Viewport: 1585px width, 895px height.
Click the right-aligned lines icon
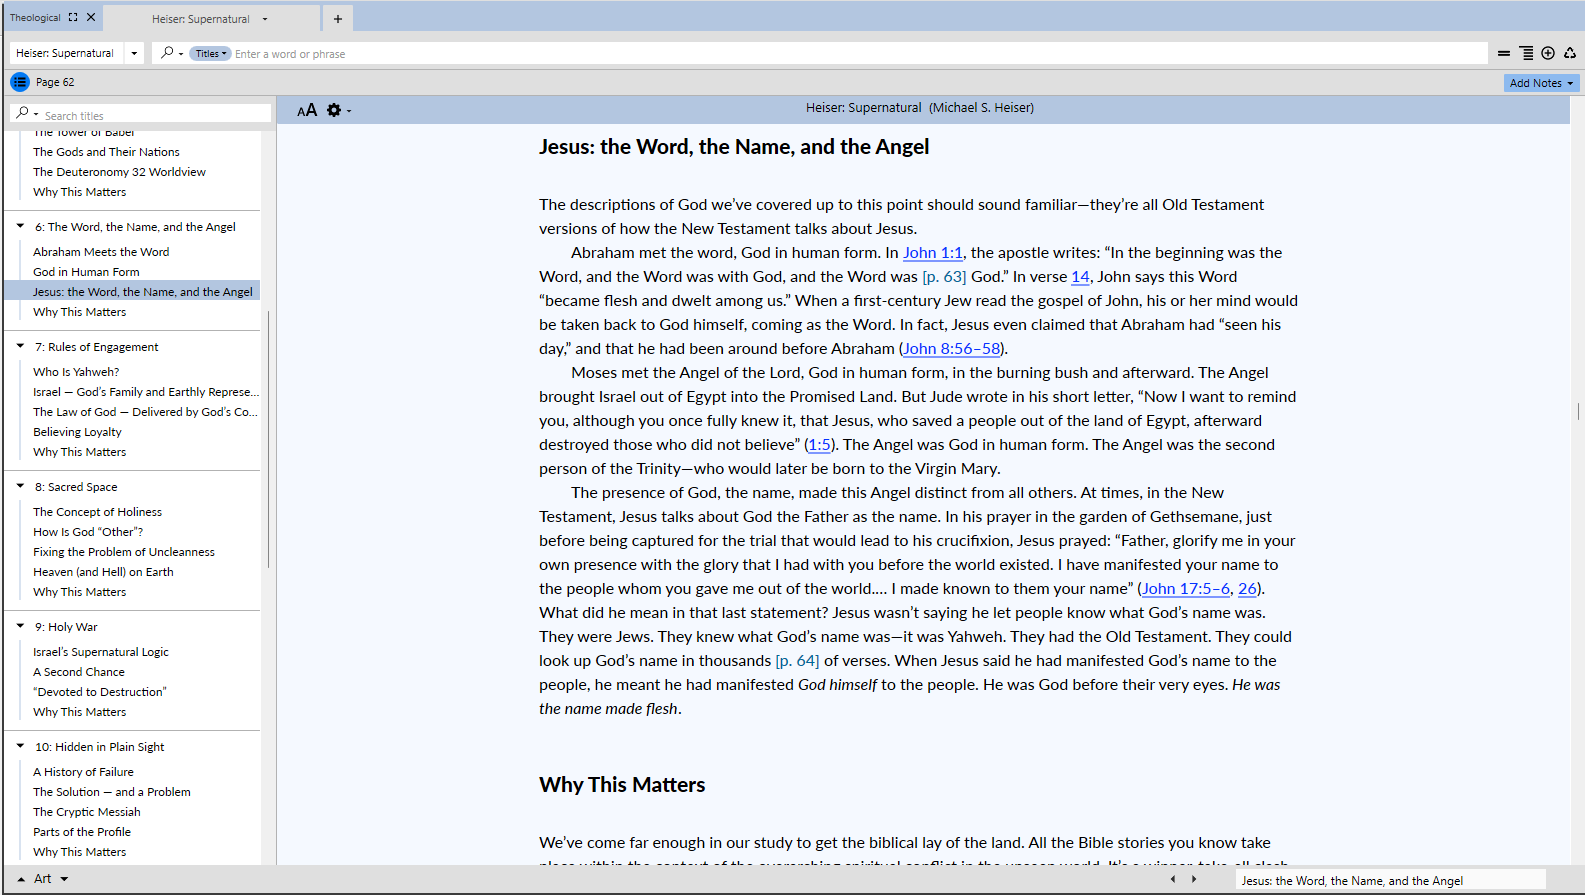pyautogui.click(x=1526, y=53)
